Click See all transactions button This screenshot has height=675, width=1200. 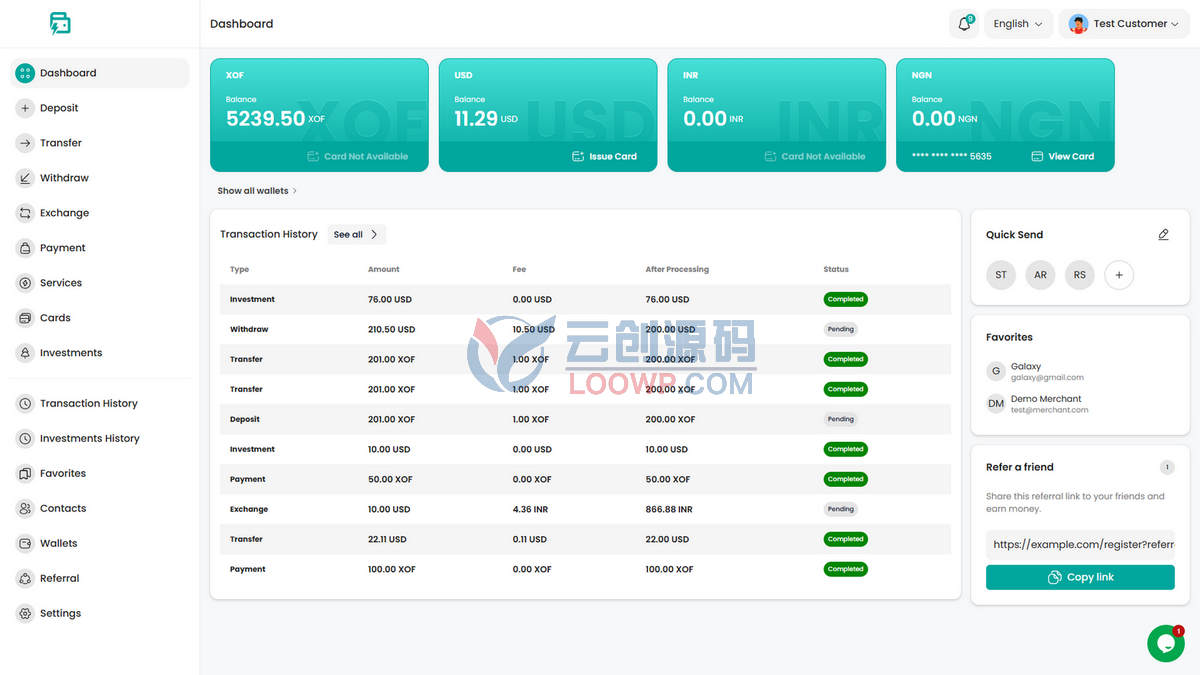pyautogui.click(x=356, y=235)
